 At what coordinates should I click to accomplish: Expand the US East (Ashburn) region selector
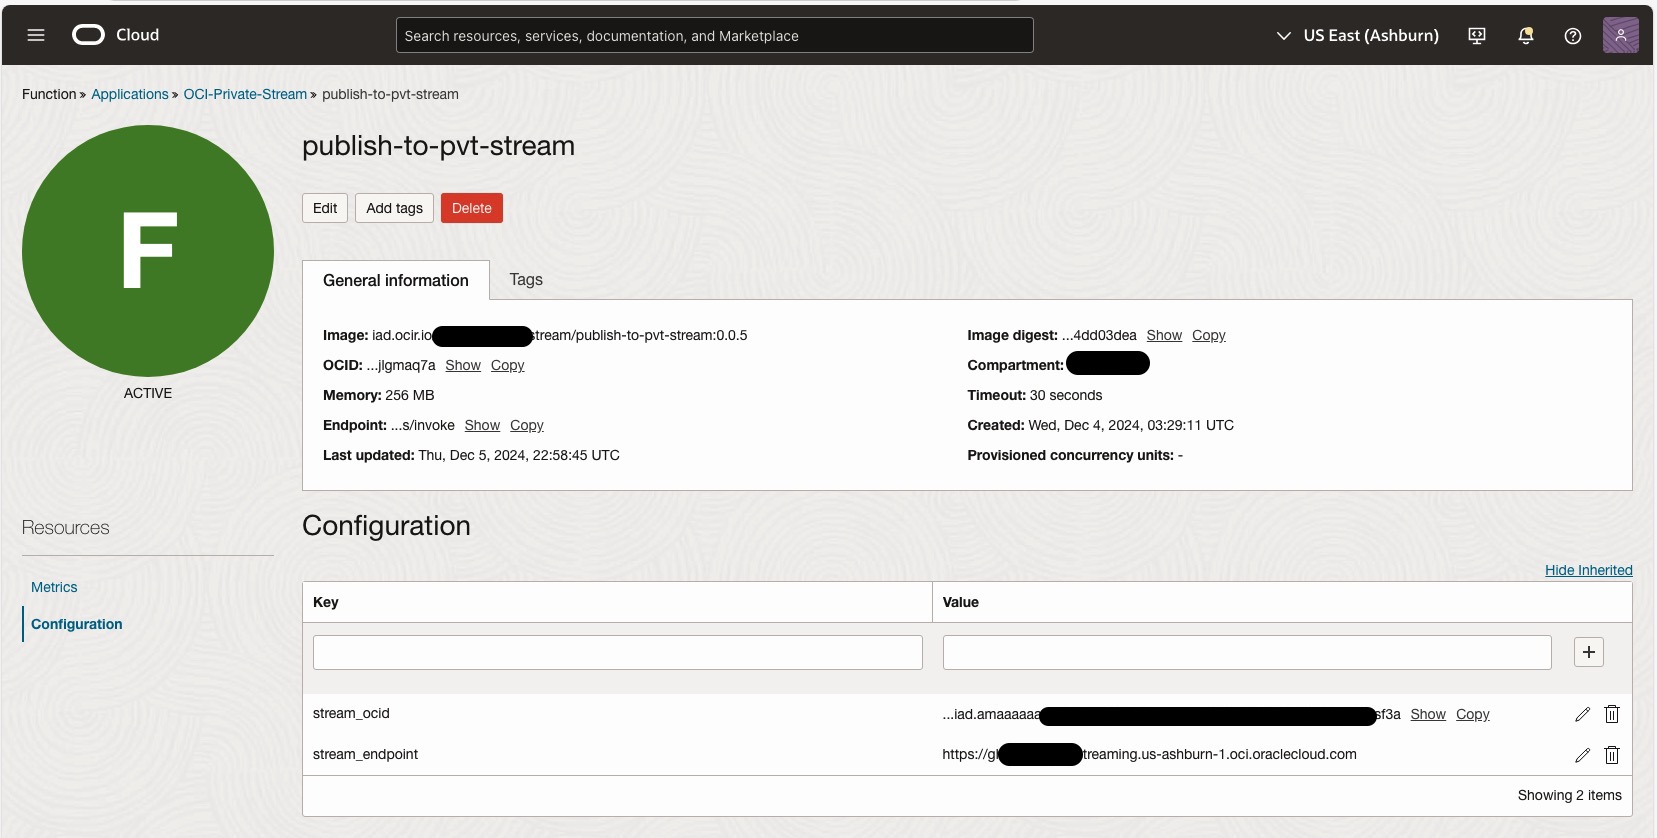(1357, 35)
